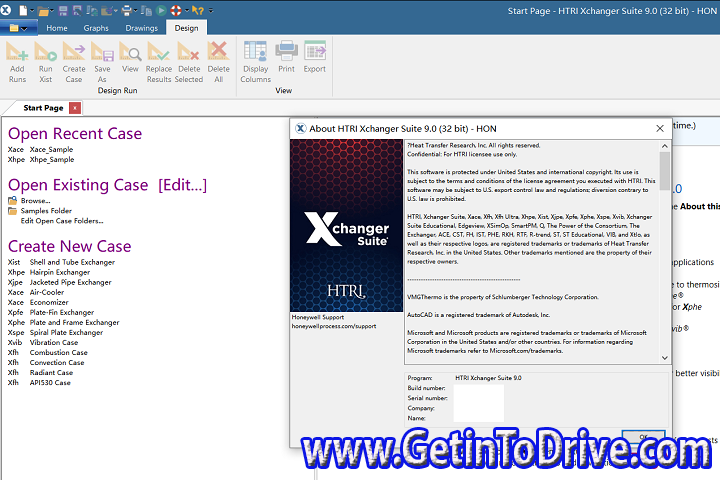Image resolution: width=720 pixels, height=480 pixels.
Task: Select the Start Page document tab
Action: tap(43, 108)
